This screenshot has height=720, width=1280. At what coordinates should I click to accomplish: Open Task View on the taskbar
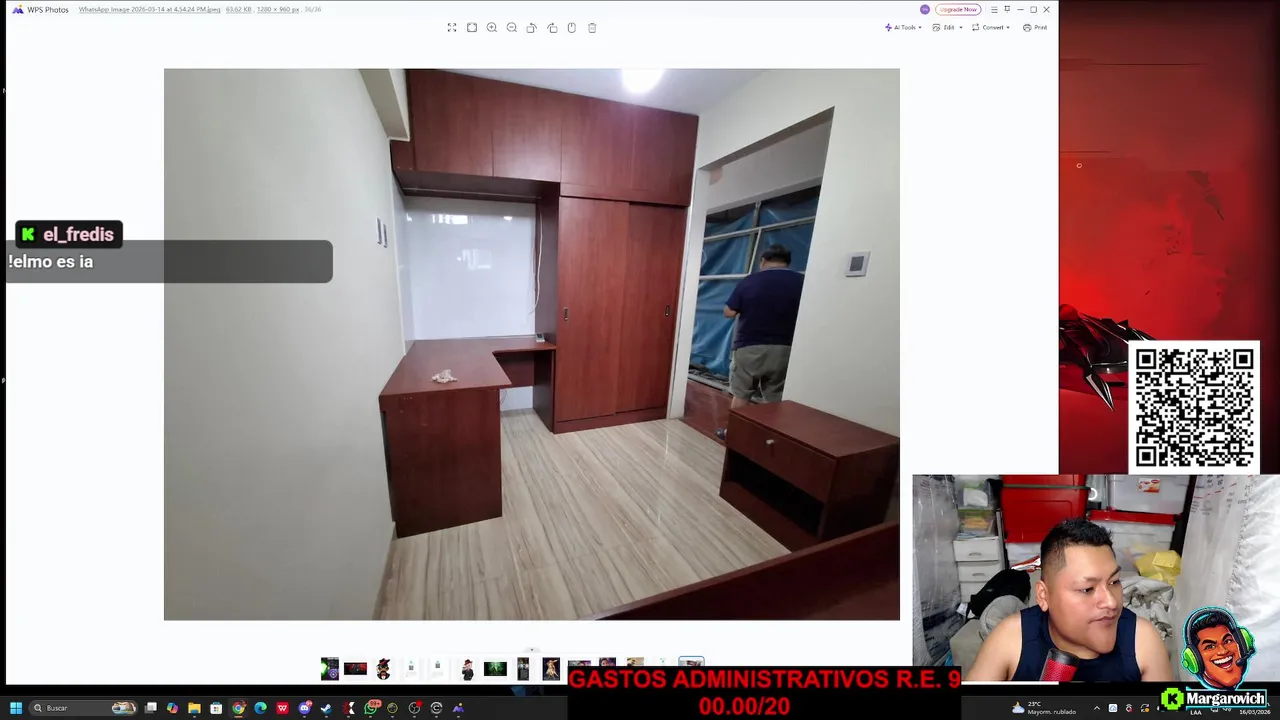pos(150,708)
